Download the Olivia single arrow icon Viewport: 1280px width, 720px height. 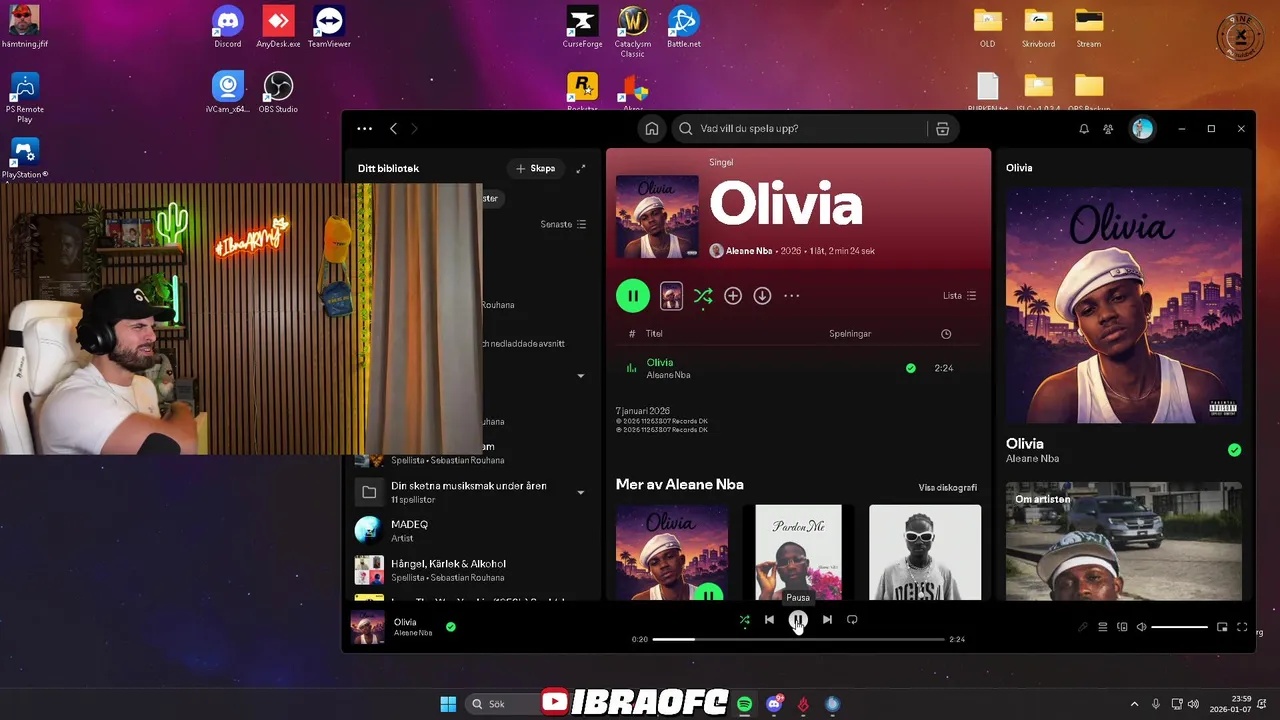(762, 296)
